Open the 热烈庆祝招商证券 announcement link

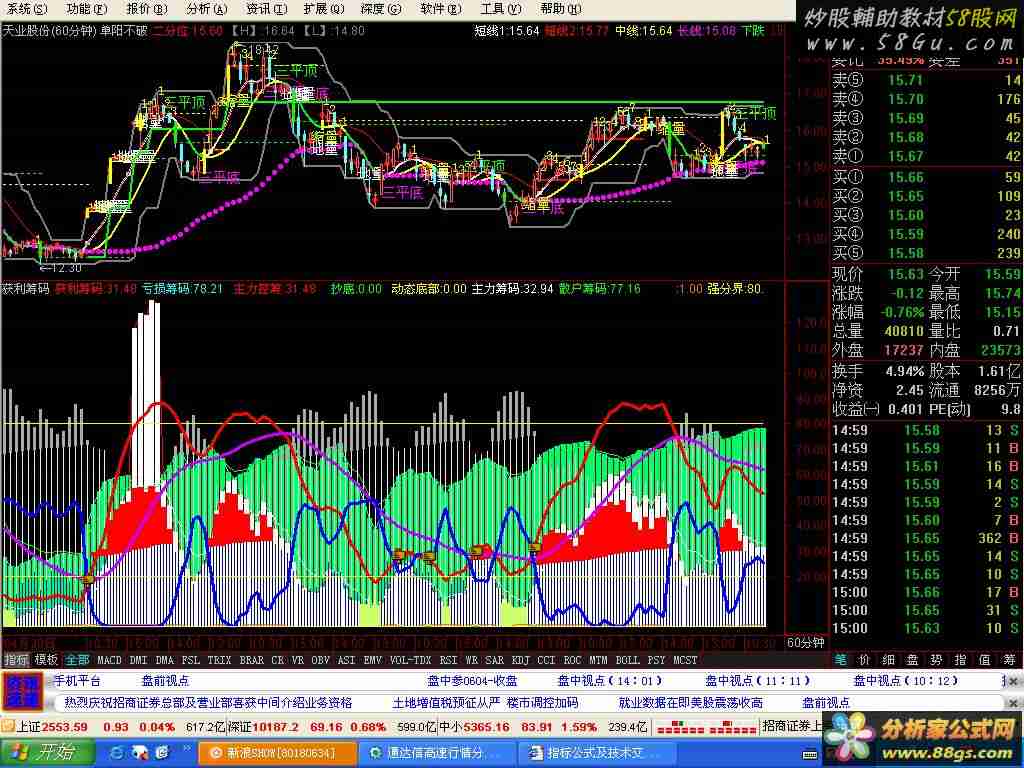208,703
